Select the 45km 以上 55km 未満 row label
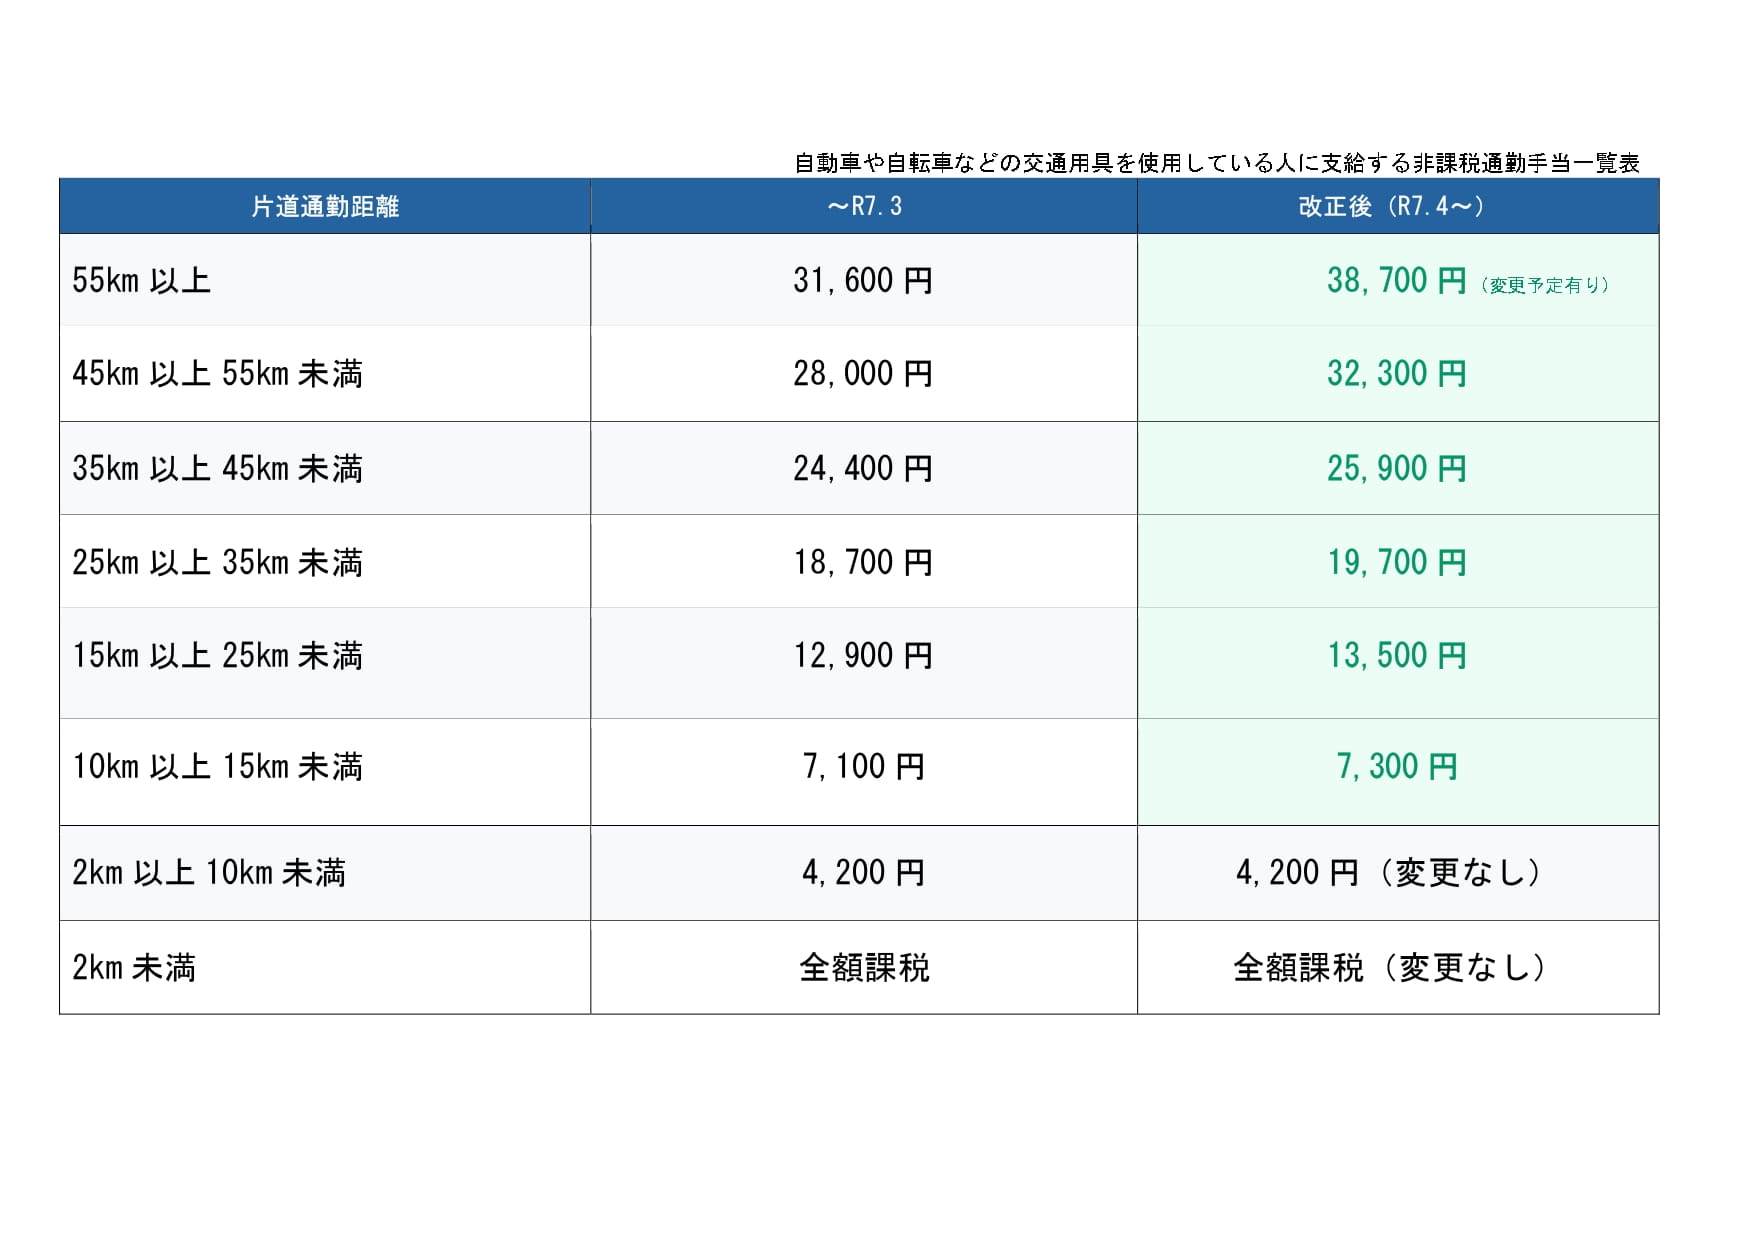This screenshot has height=1241, width=1755. [x=217, y=374]
